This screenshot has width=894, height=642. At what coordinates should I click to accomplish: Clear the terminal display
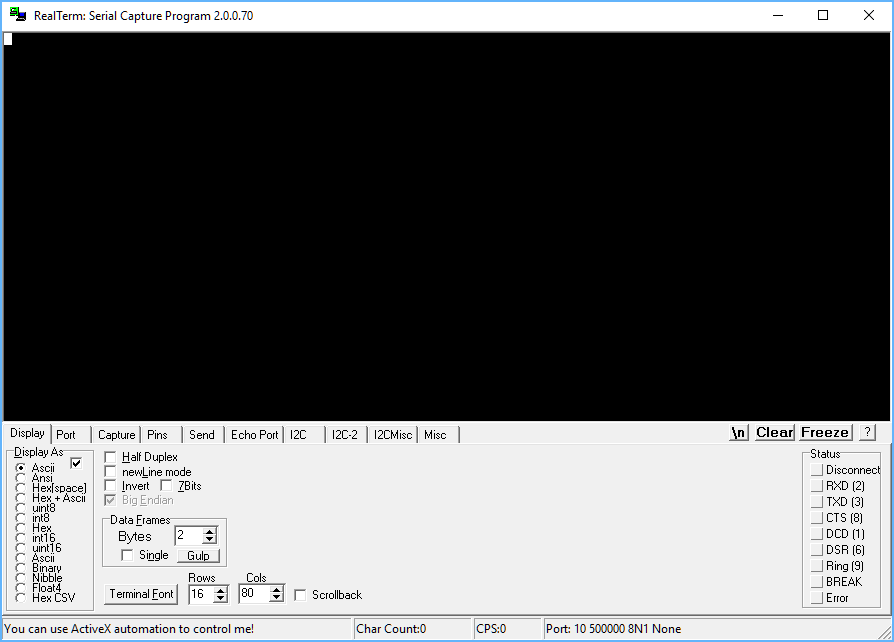[773, 432]
